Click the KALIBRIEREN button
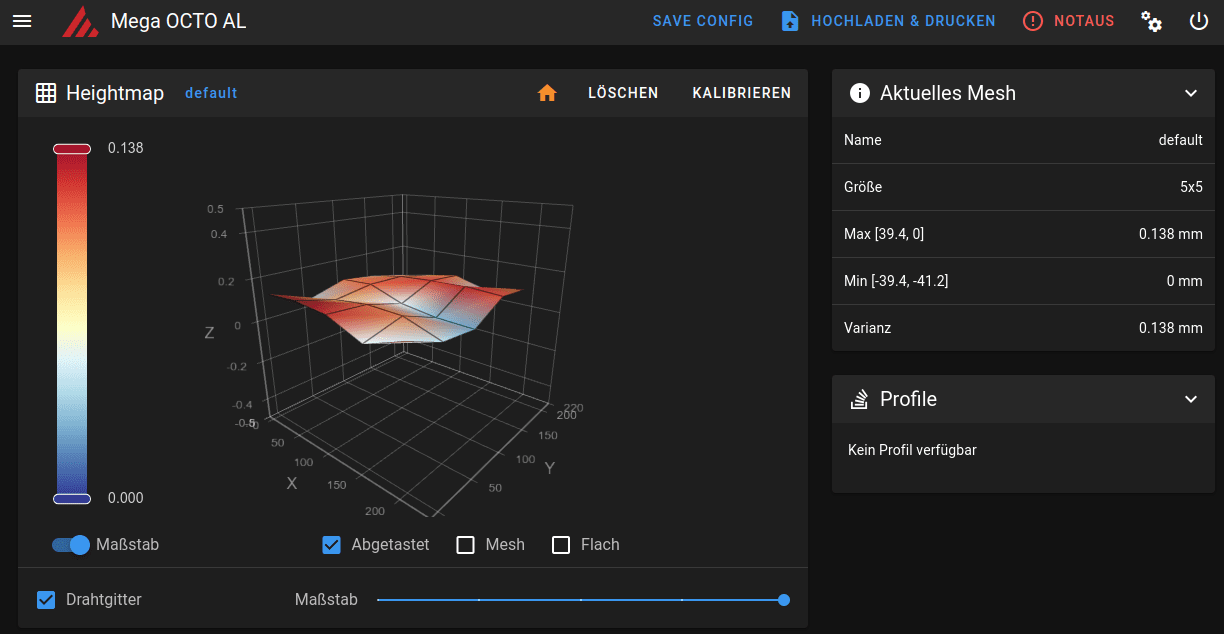1224x634 pixels. (x=742, y=93)
